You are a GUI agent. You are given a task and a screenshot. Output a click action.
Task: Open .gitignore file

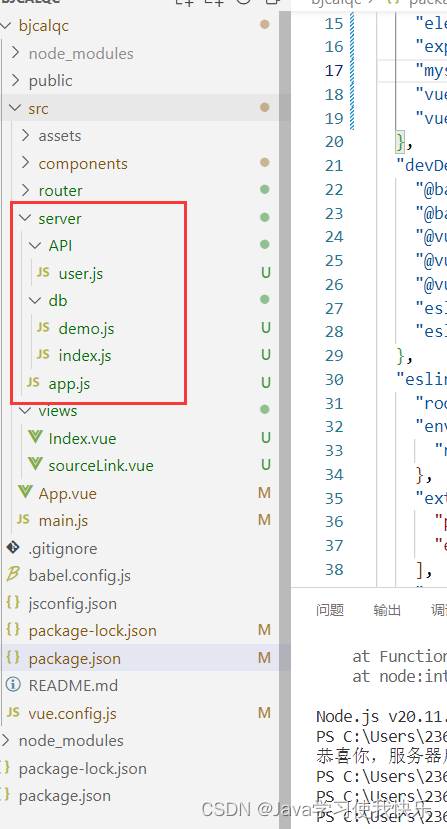click(x=63, y=549)
